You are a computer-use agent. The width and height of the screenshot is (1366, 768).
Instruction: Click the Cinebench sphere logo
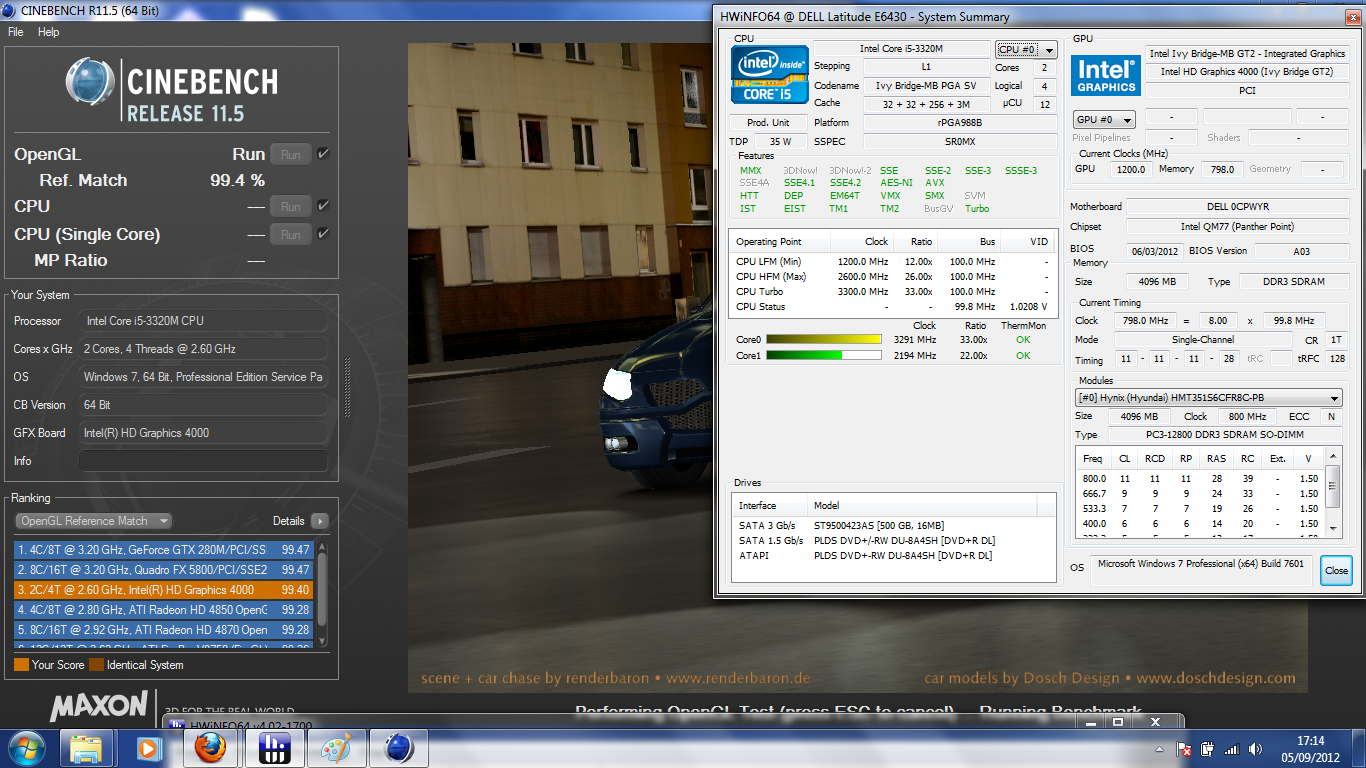(x=91, y=84)
